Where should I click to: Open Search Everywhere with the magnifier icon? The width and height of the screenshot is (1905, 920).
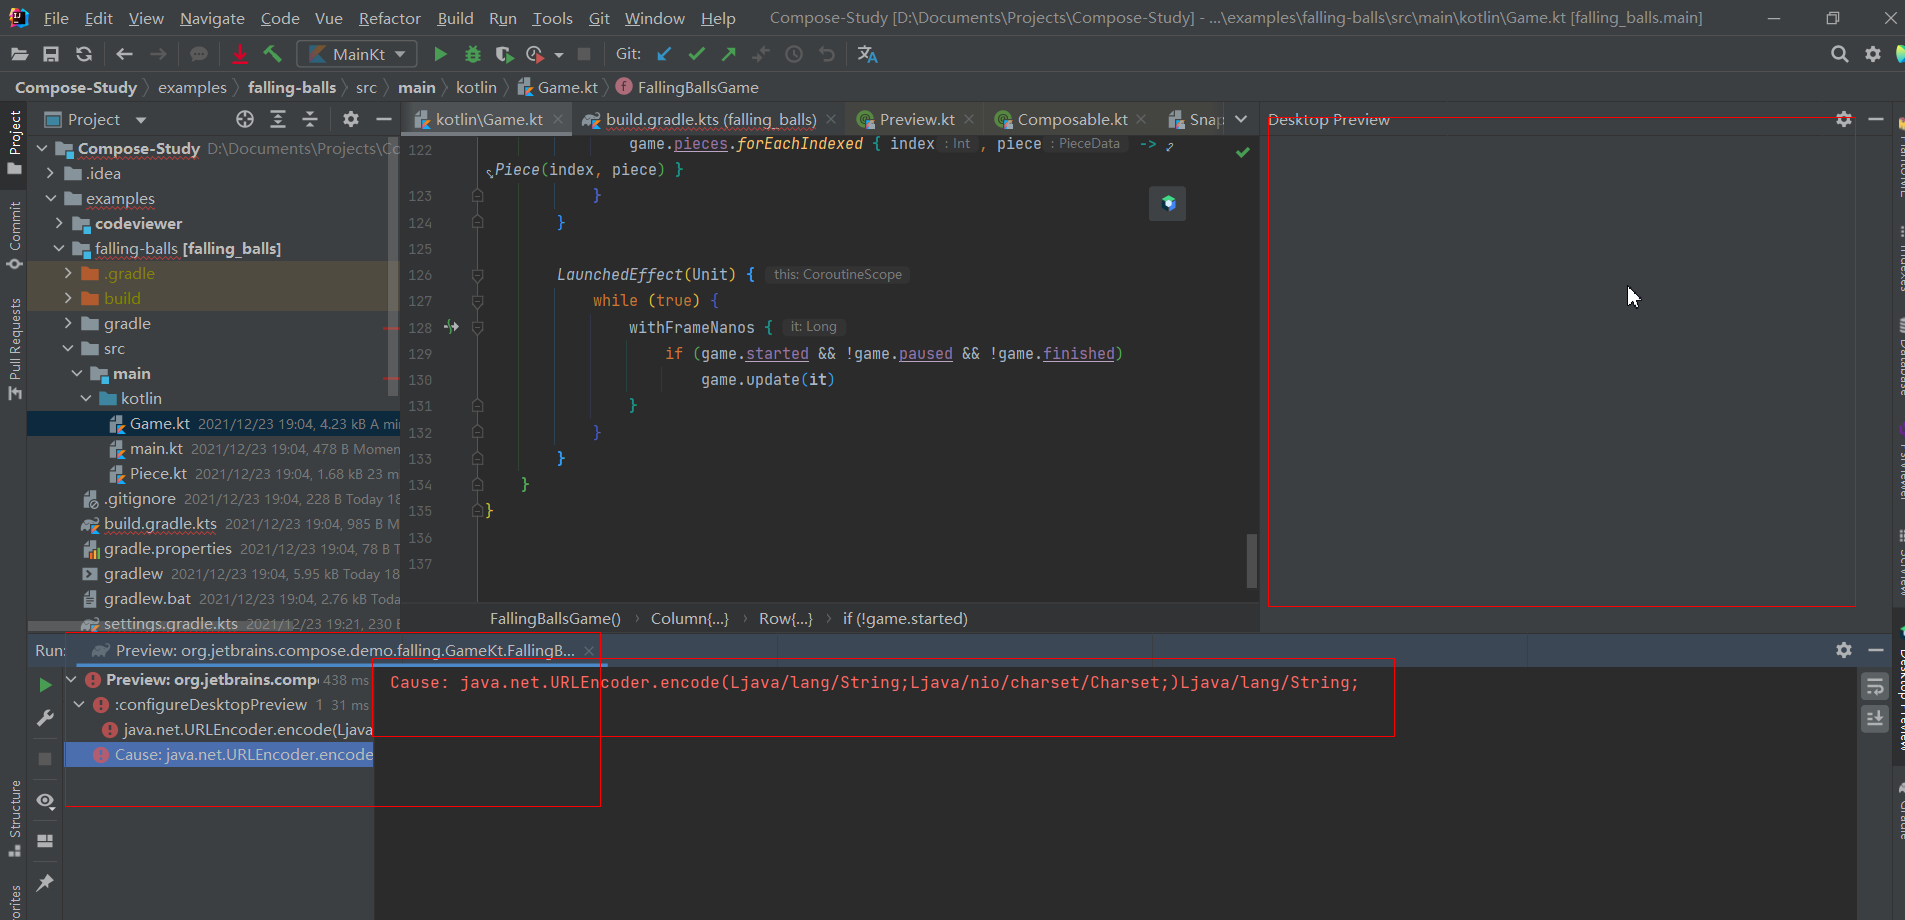click(x=1839, y=53)
